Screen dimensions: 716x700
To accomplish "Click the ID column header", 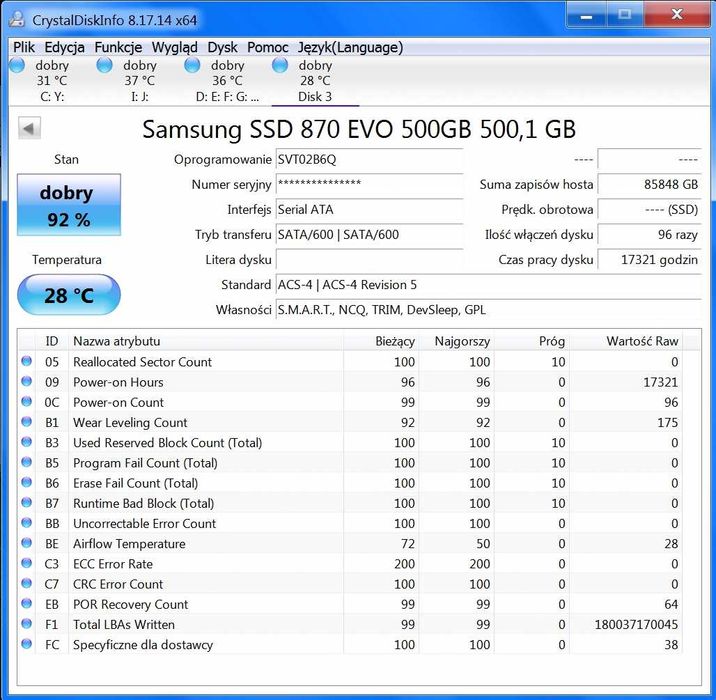I will 52,341.
